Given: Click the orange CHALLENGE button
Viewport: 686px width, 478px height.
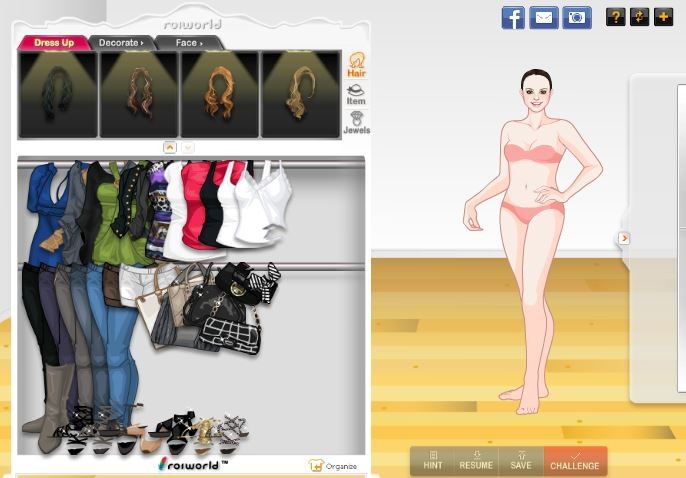Looking at the screenshot, I should [575, 461].
